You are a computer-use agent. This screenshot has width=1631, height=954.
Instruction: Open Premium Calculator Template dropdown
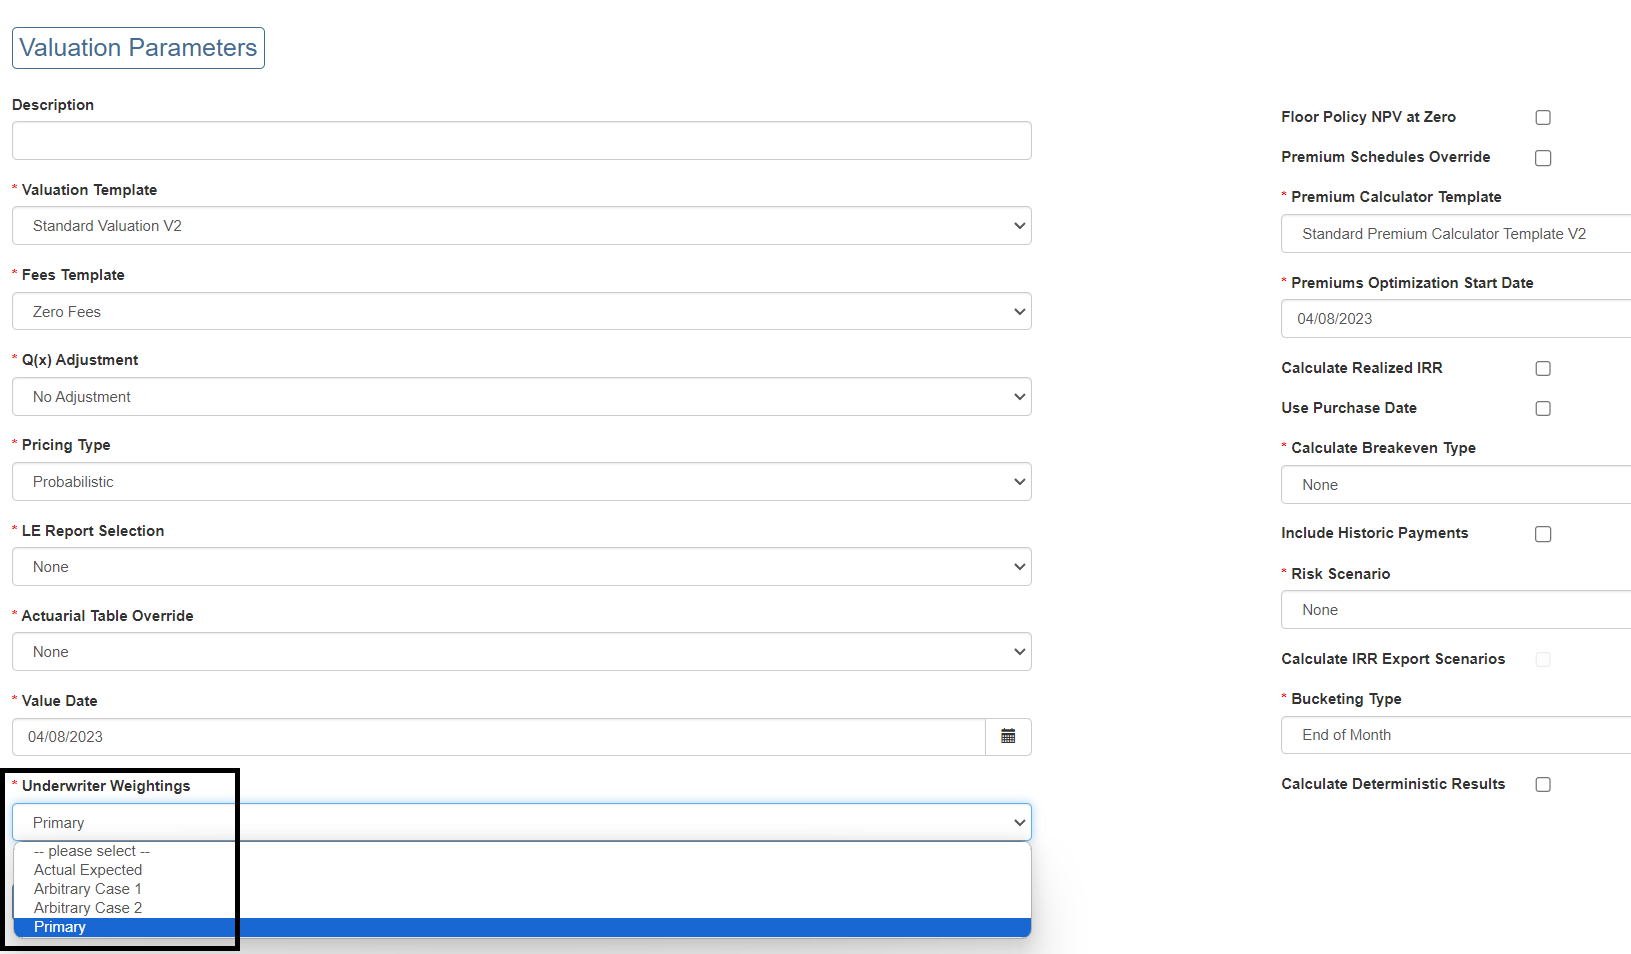pos(1456,234)
